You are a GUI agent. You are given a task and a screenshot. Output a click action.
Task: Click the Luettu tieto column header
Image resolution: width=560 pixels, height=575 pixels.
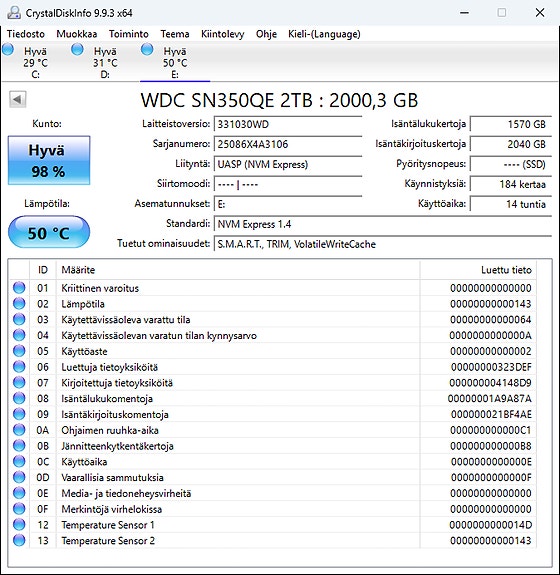coord(478,270)
